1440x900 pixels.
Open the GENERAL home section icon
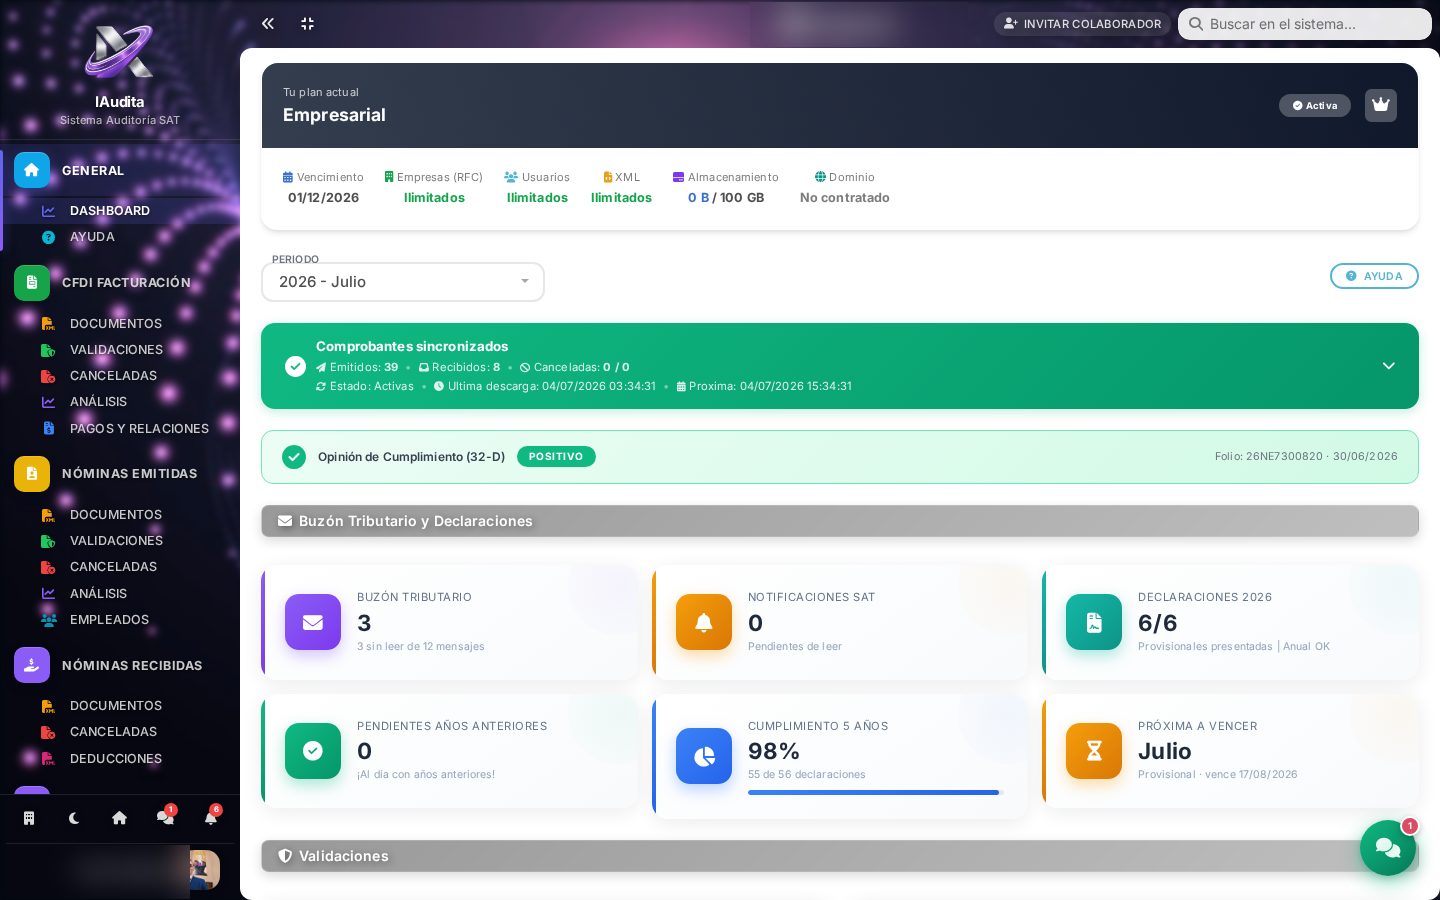pyautogui.click(x=32, y=170)
